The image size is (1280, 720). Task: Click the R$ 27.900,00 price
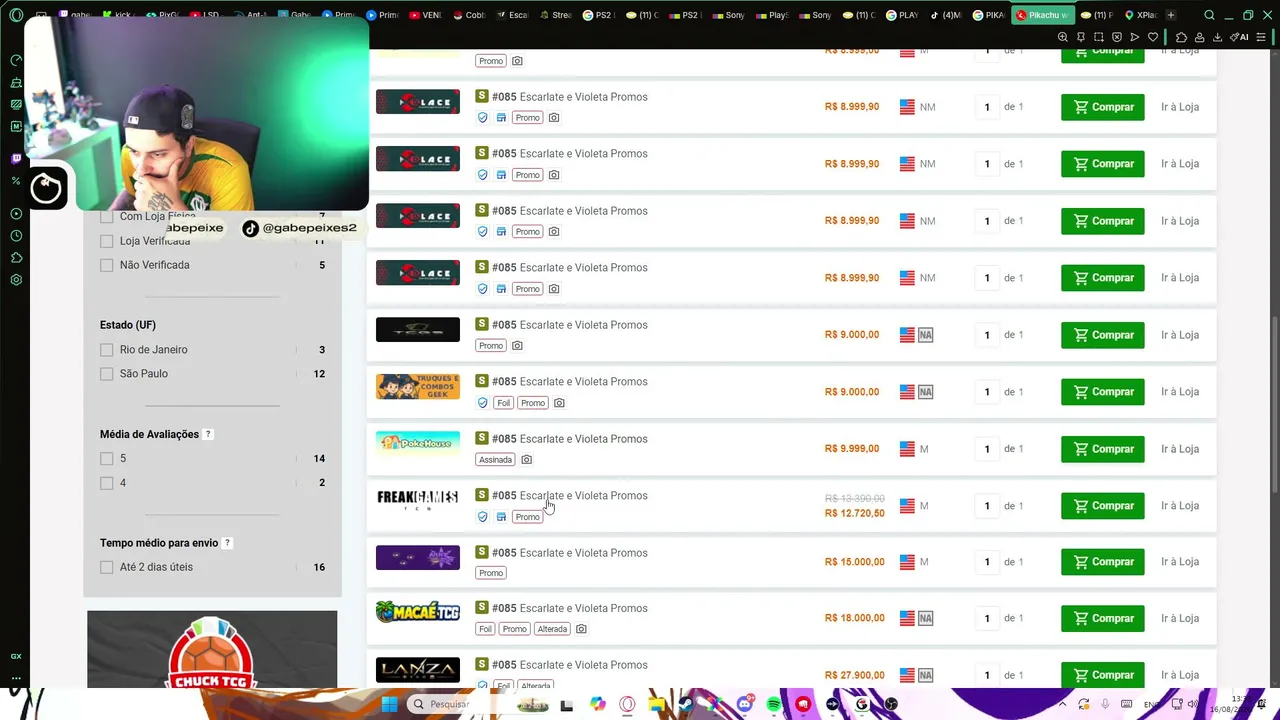point(854,675)
